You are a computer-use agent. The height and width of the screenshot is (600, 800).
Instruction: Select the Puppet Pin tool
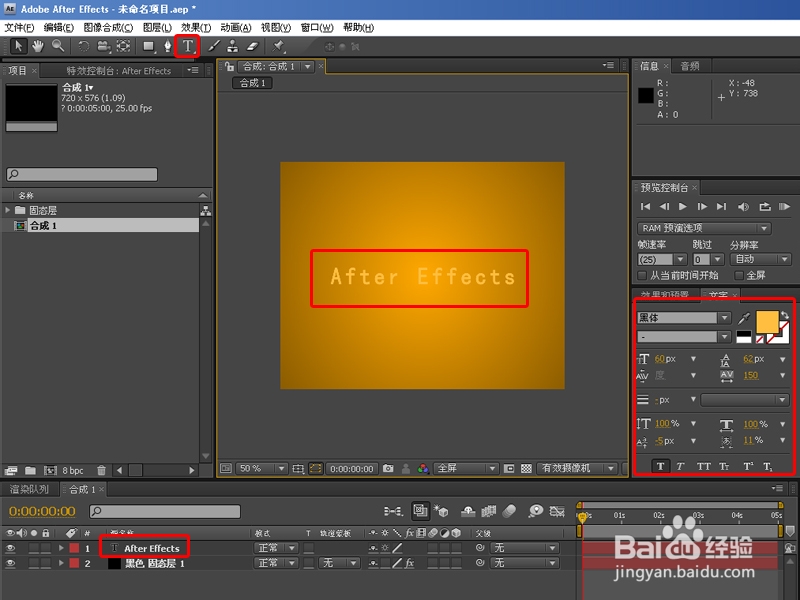pyautogui.click(x=278, y=46)
